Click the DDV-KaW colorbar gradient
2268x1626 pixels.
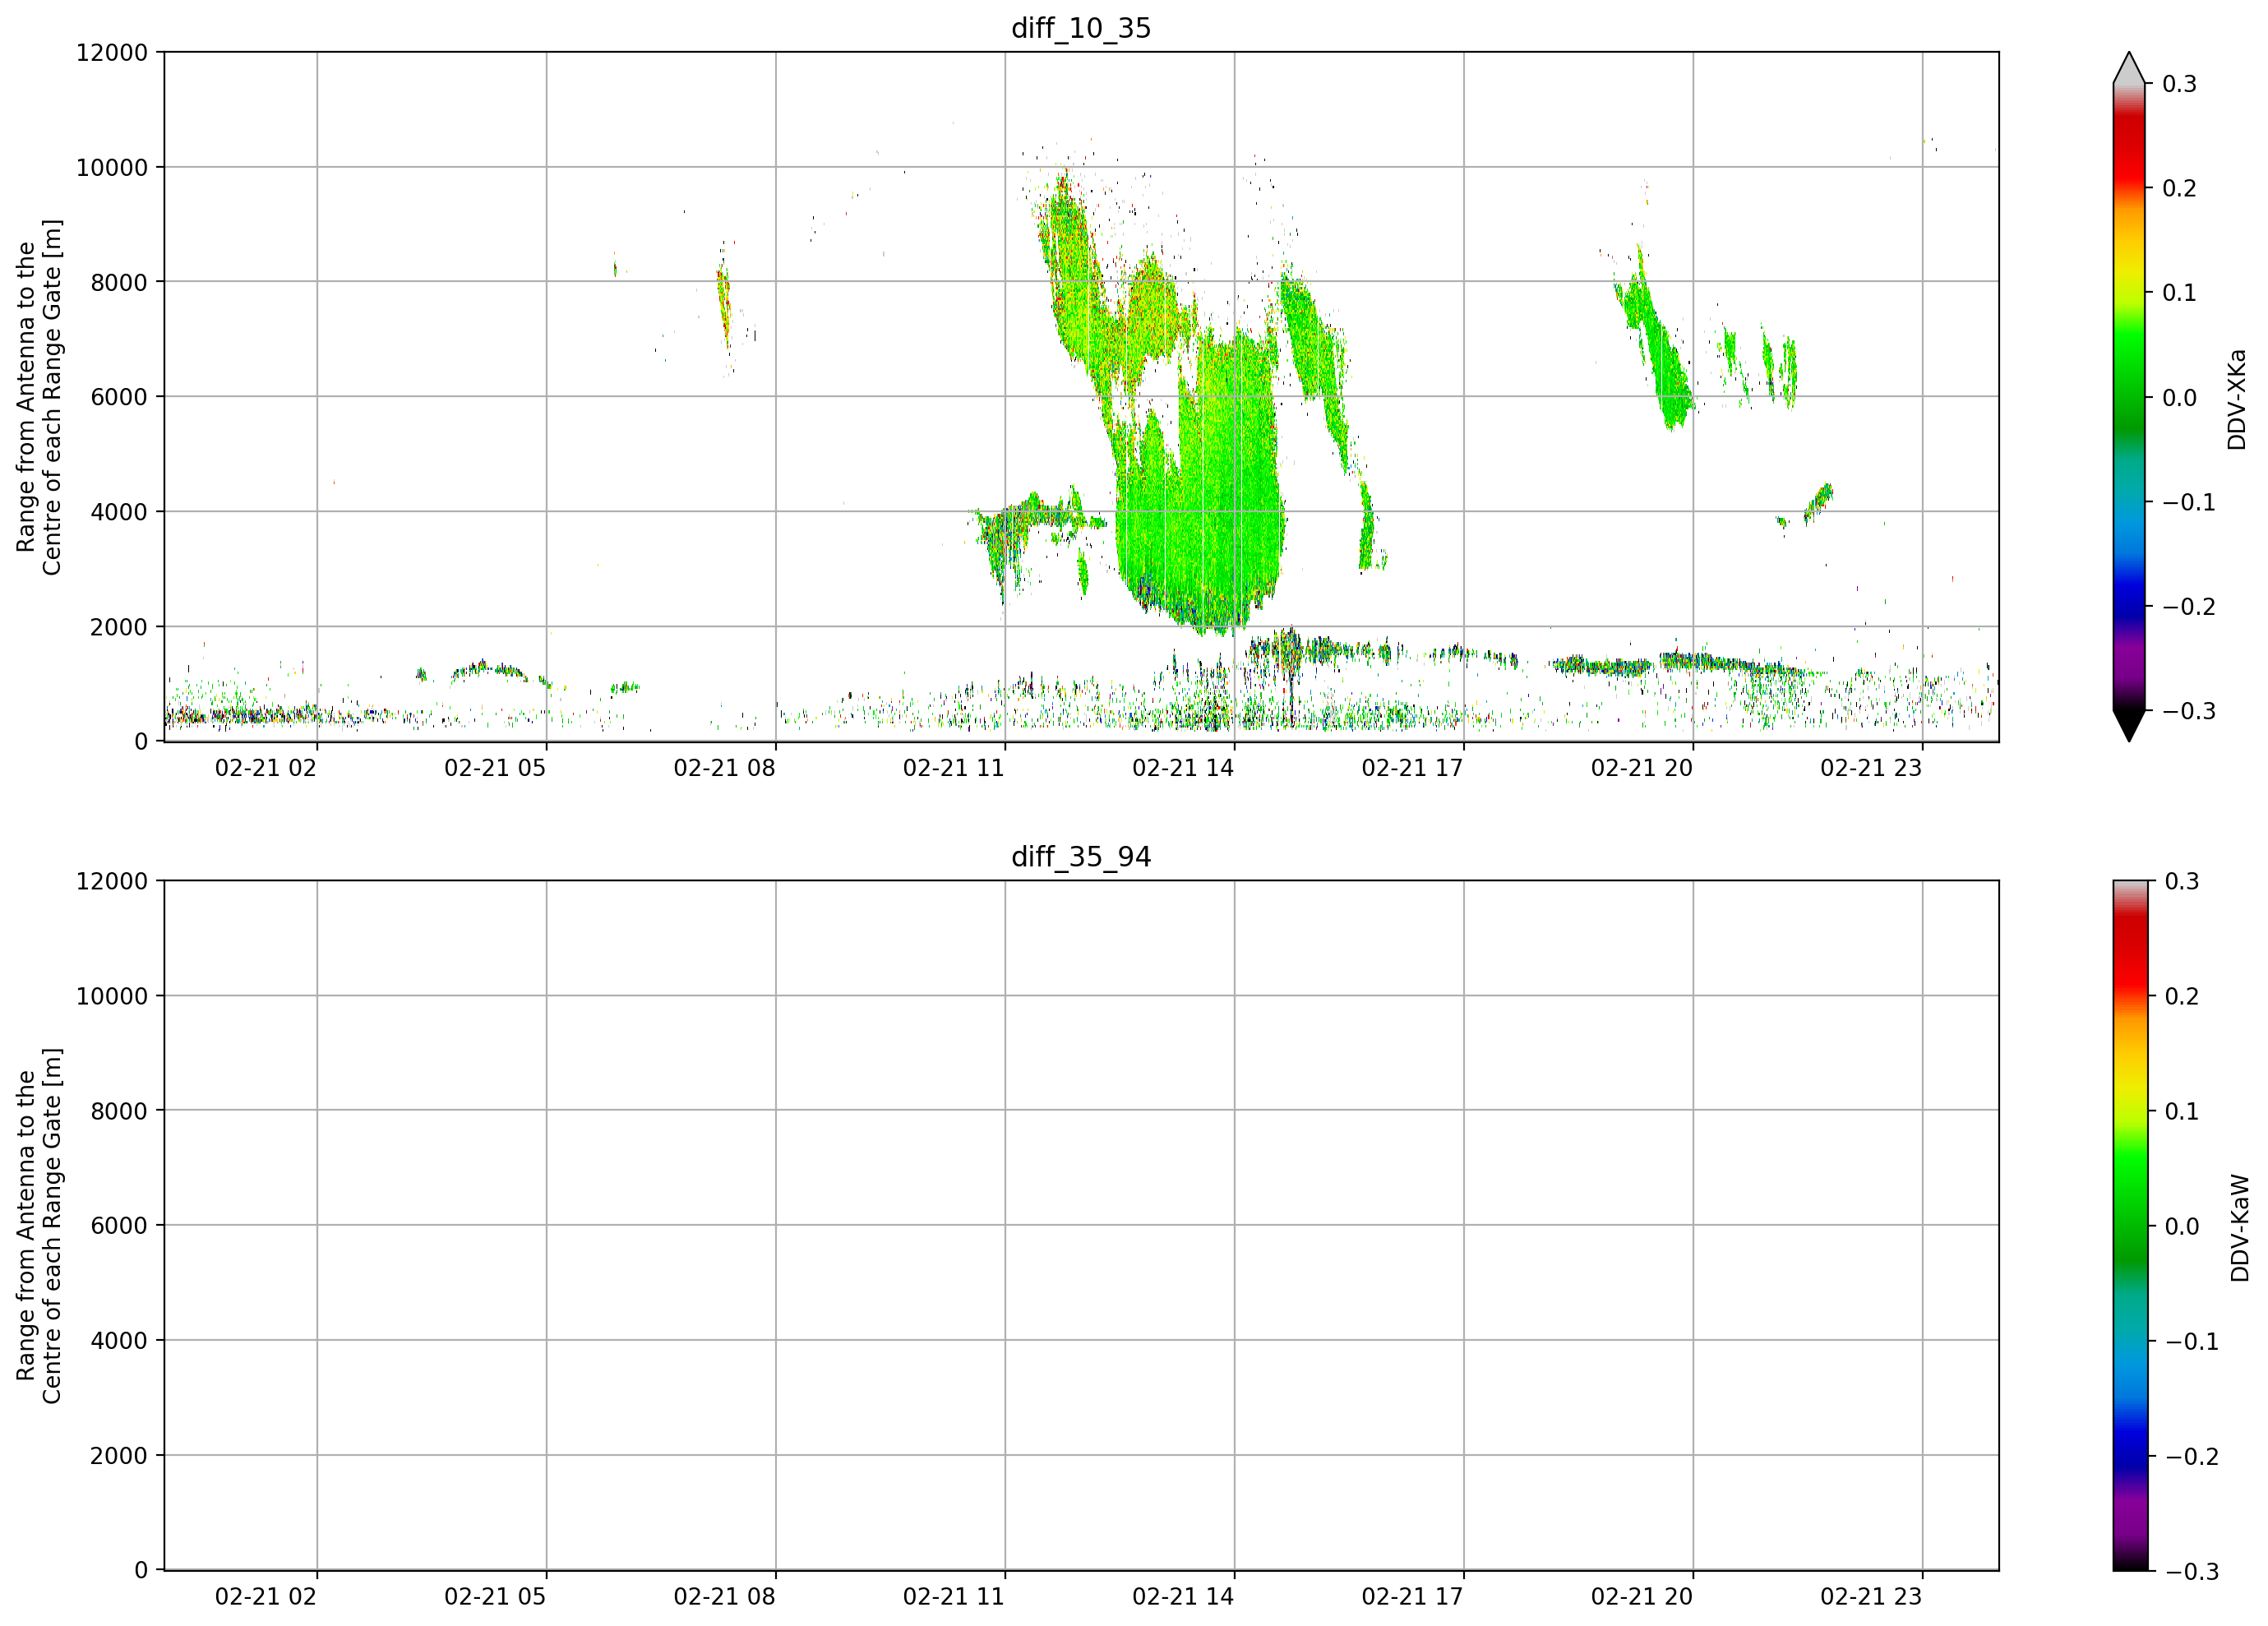(2129, 1226)
